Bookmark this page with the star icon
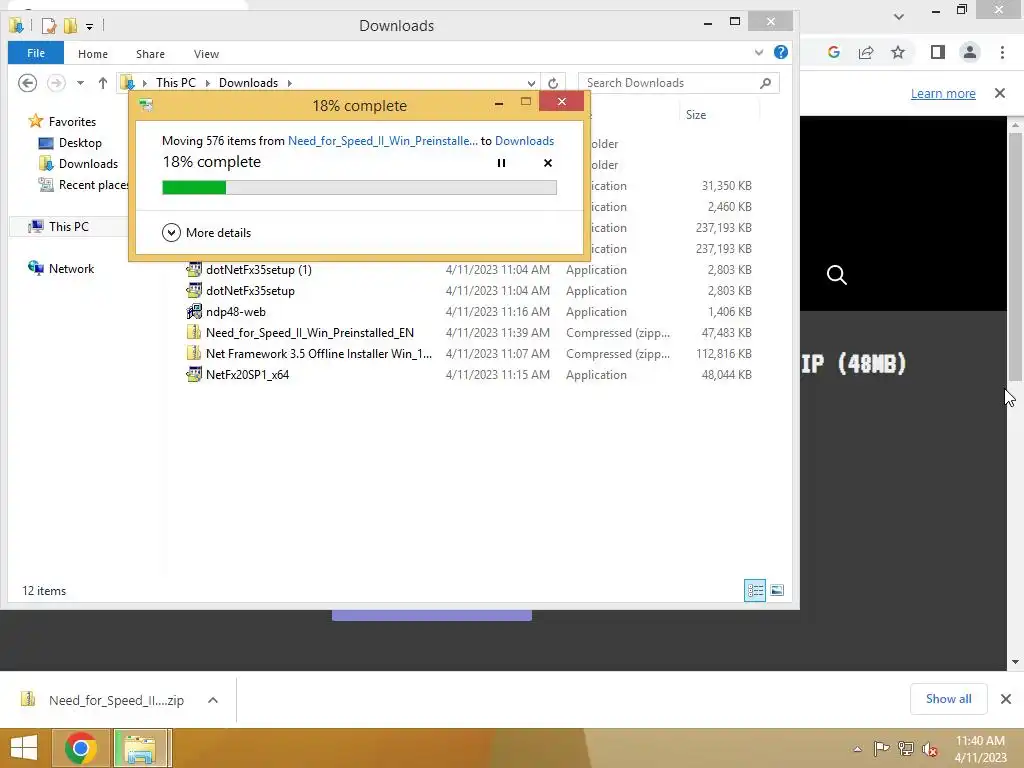 pyautogui.click(x=898, y=52)
